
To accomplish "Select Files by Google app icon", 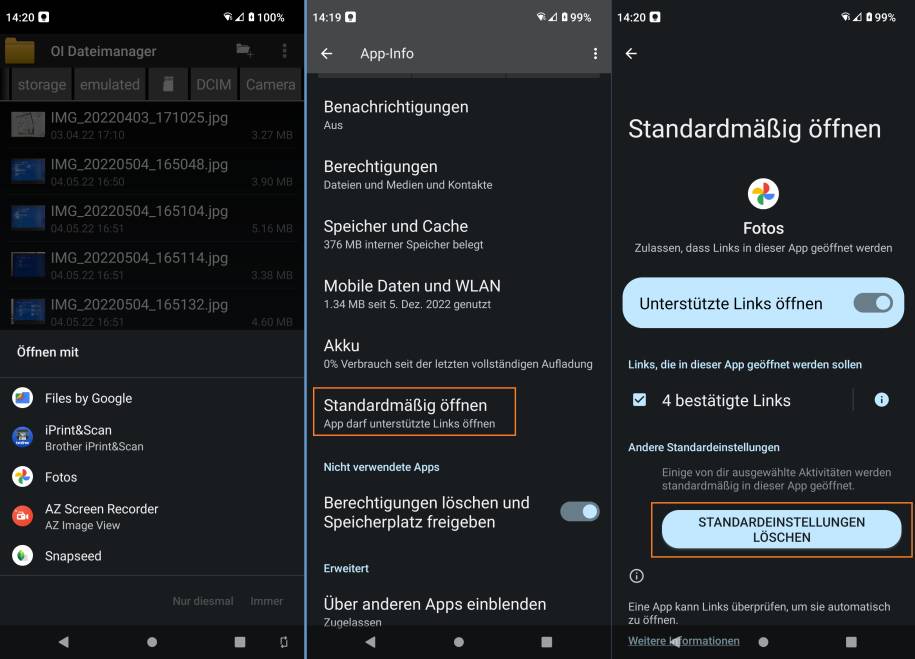I will coord(23,398).
